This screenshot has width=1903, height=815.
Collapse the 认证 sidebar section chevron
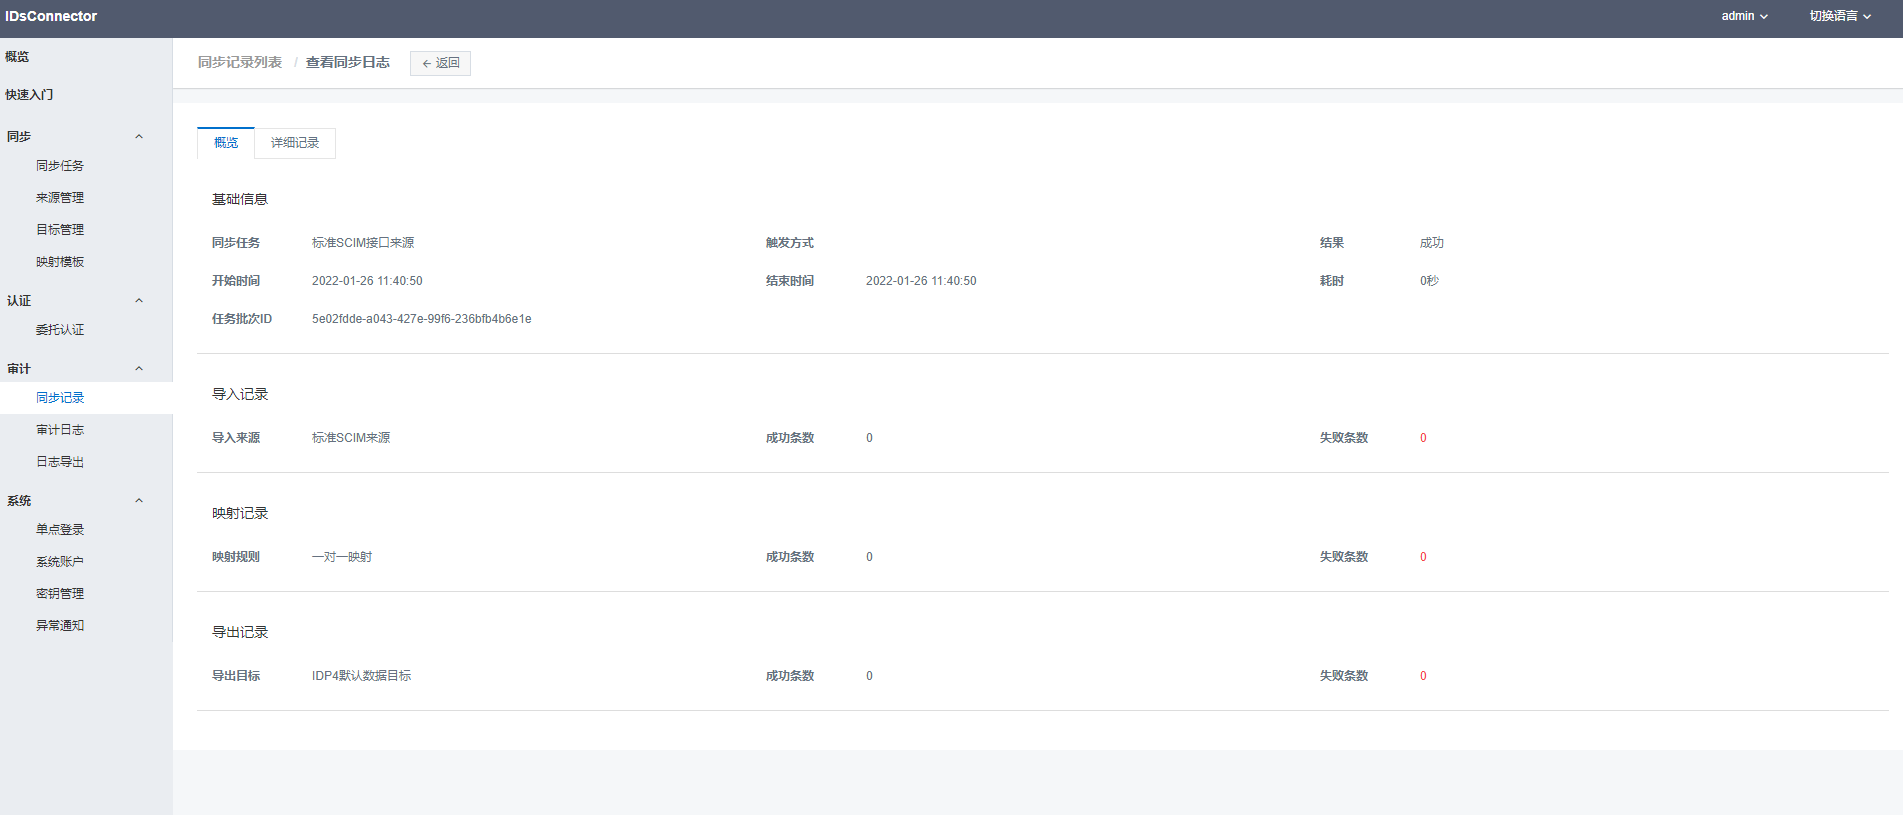139,301
